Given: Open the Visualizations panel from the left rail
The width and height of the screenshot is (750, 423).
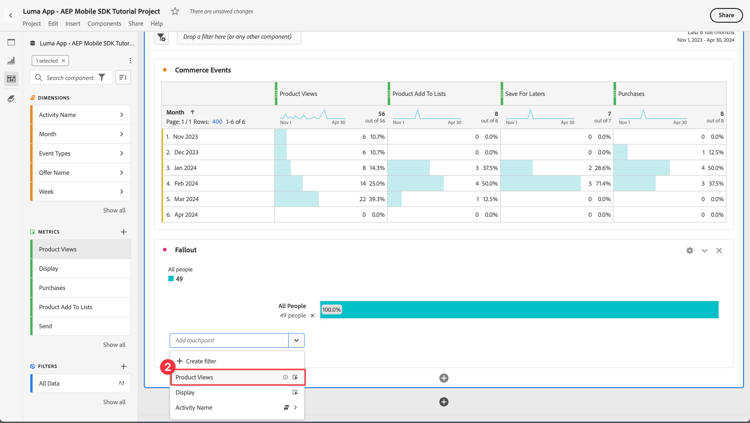Looking at the screenshot, I should click(x=11, y=61).
